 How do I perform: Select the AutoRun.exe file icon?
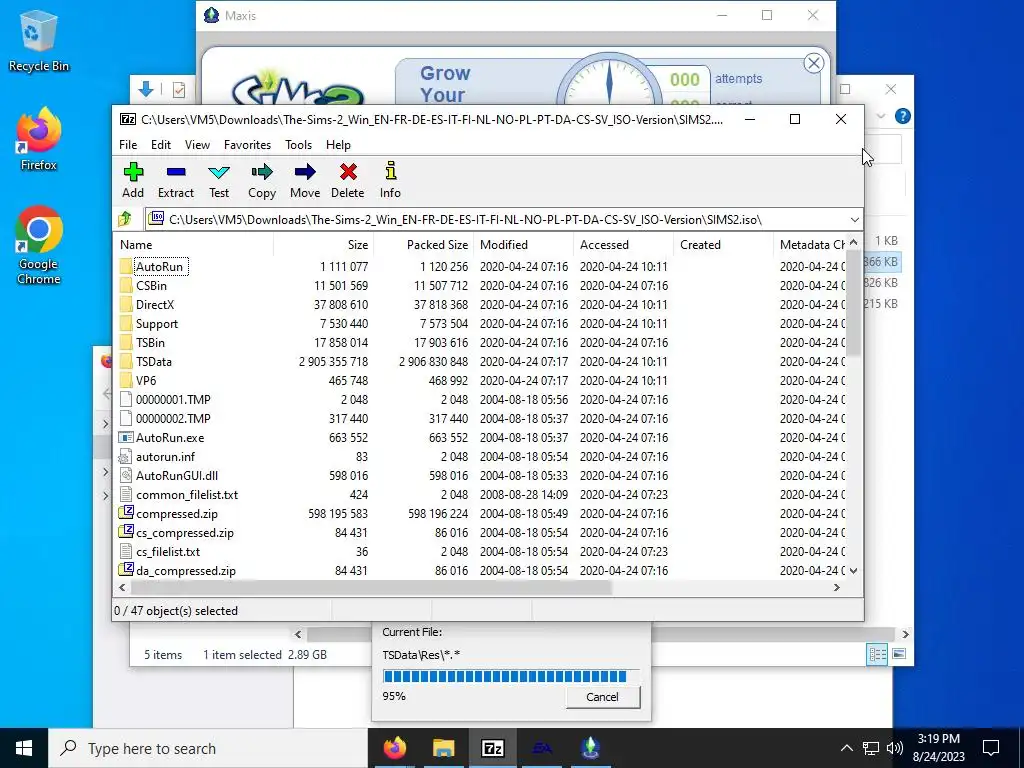pos(125,438)
